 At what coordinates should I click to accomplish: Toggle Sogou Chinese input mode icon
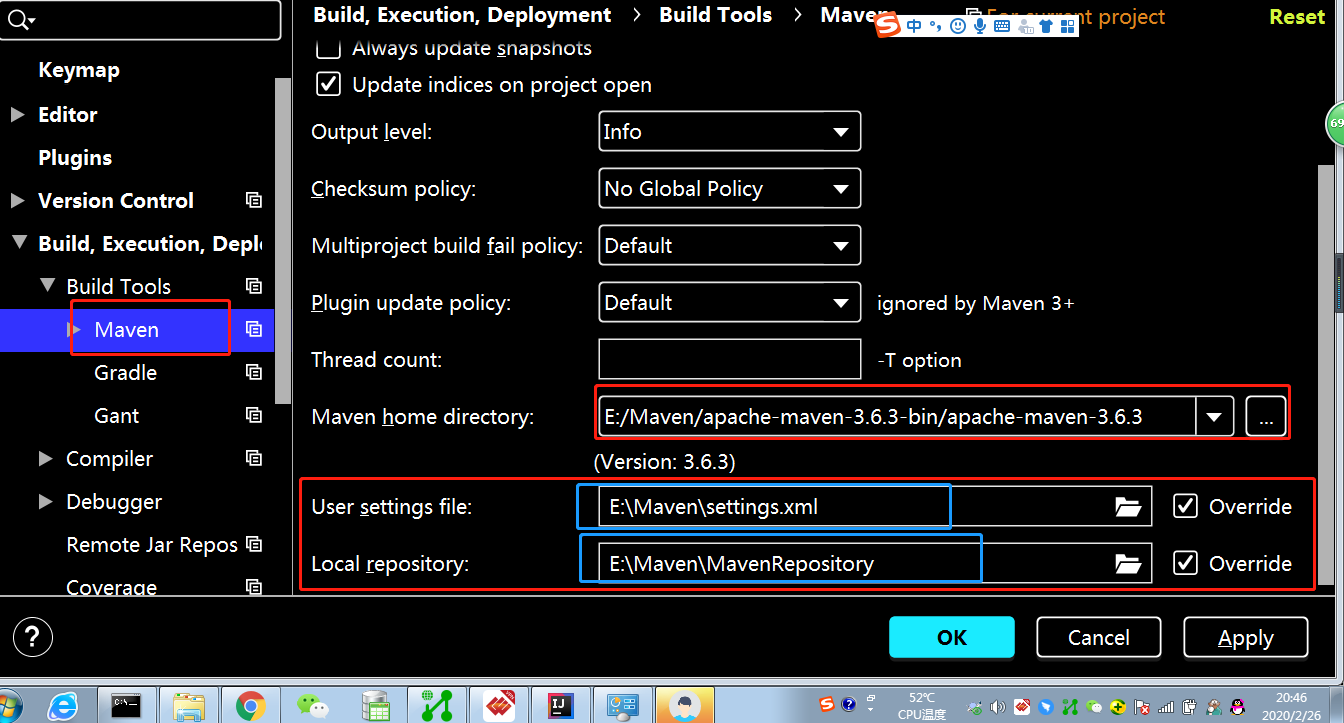(x=915, y=26)
